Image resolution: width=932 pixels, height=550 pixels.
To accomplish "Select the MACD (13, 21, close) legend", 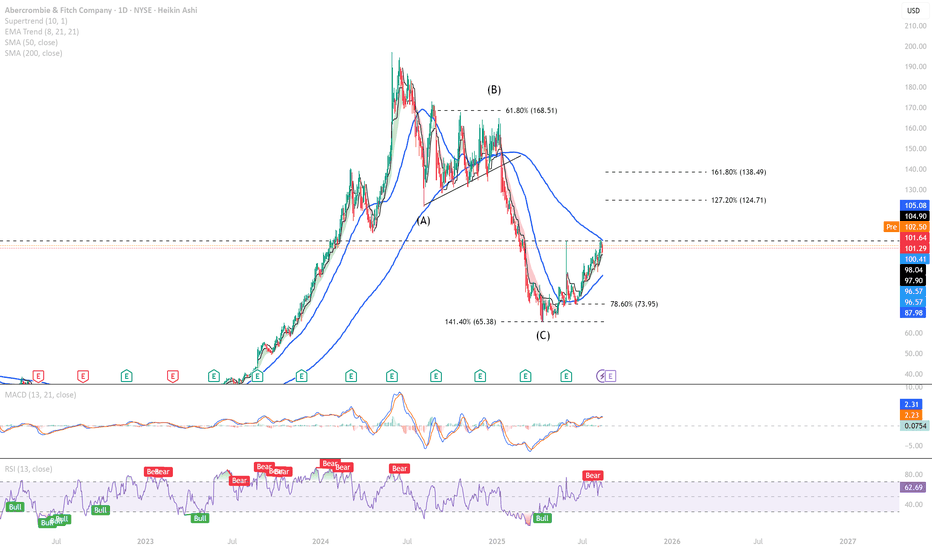I will (40, 395).
